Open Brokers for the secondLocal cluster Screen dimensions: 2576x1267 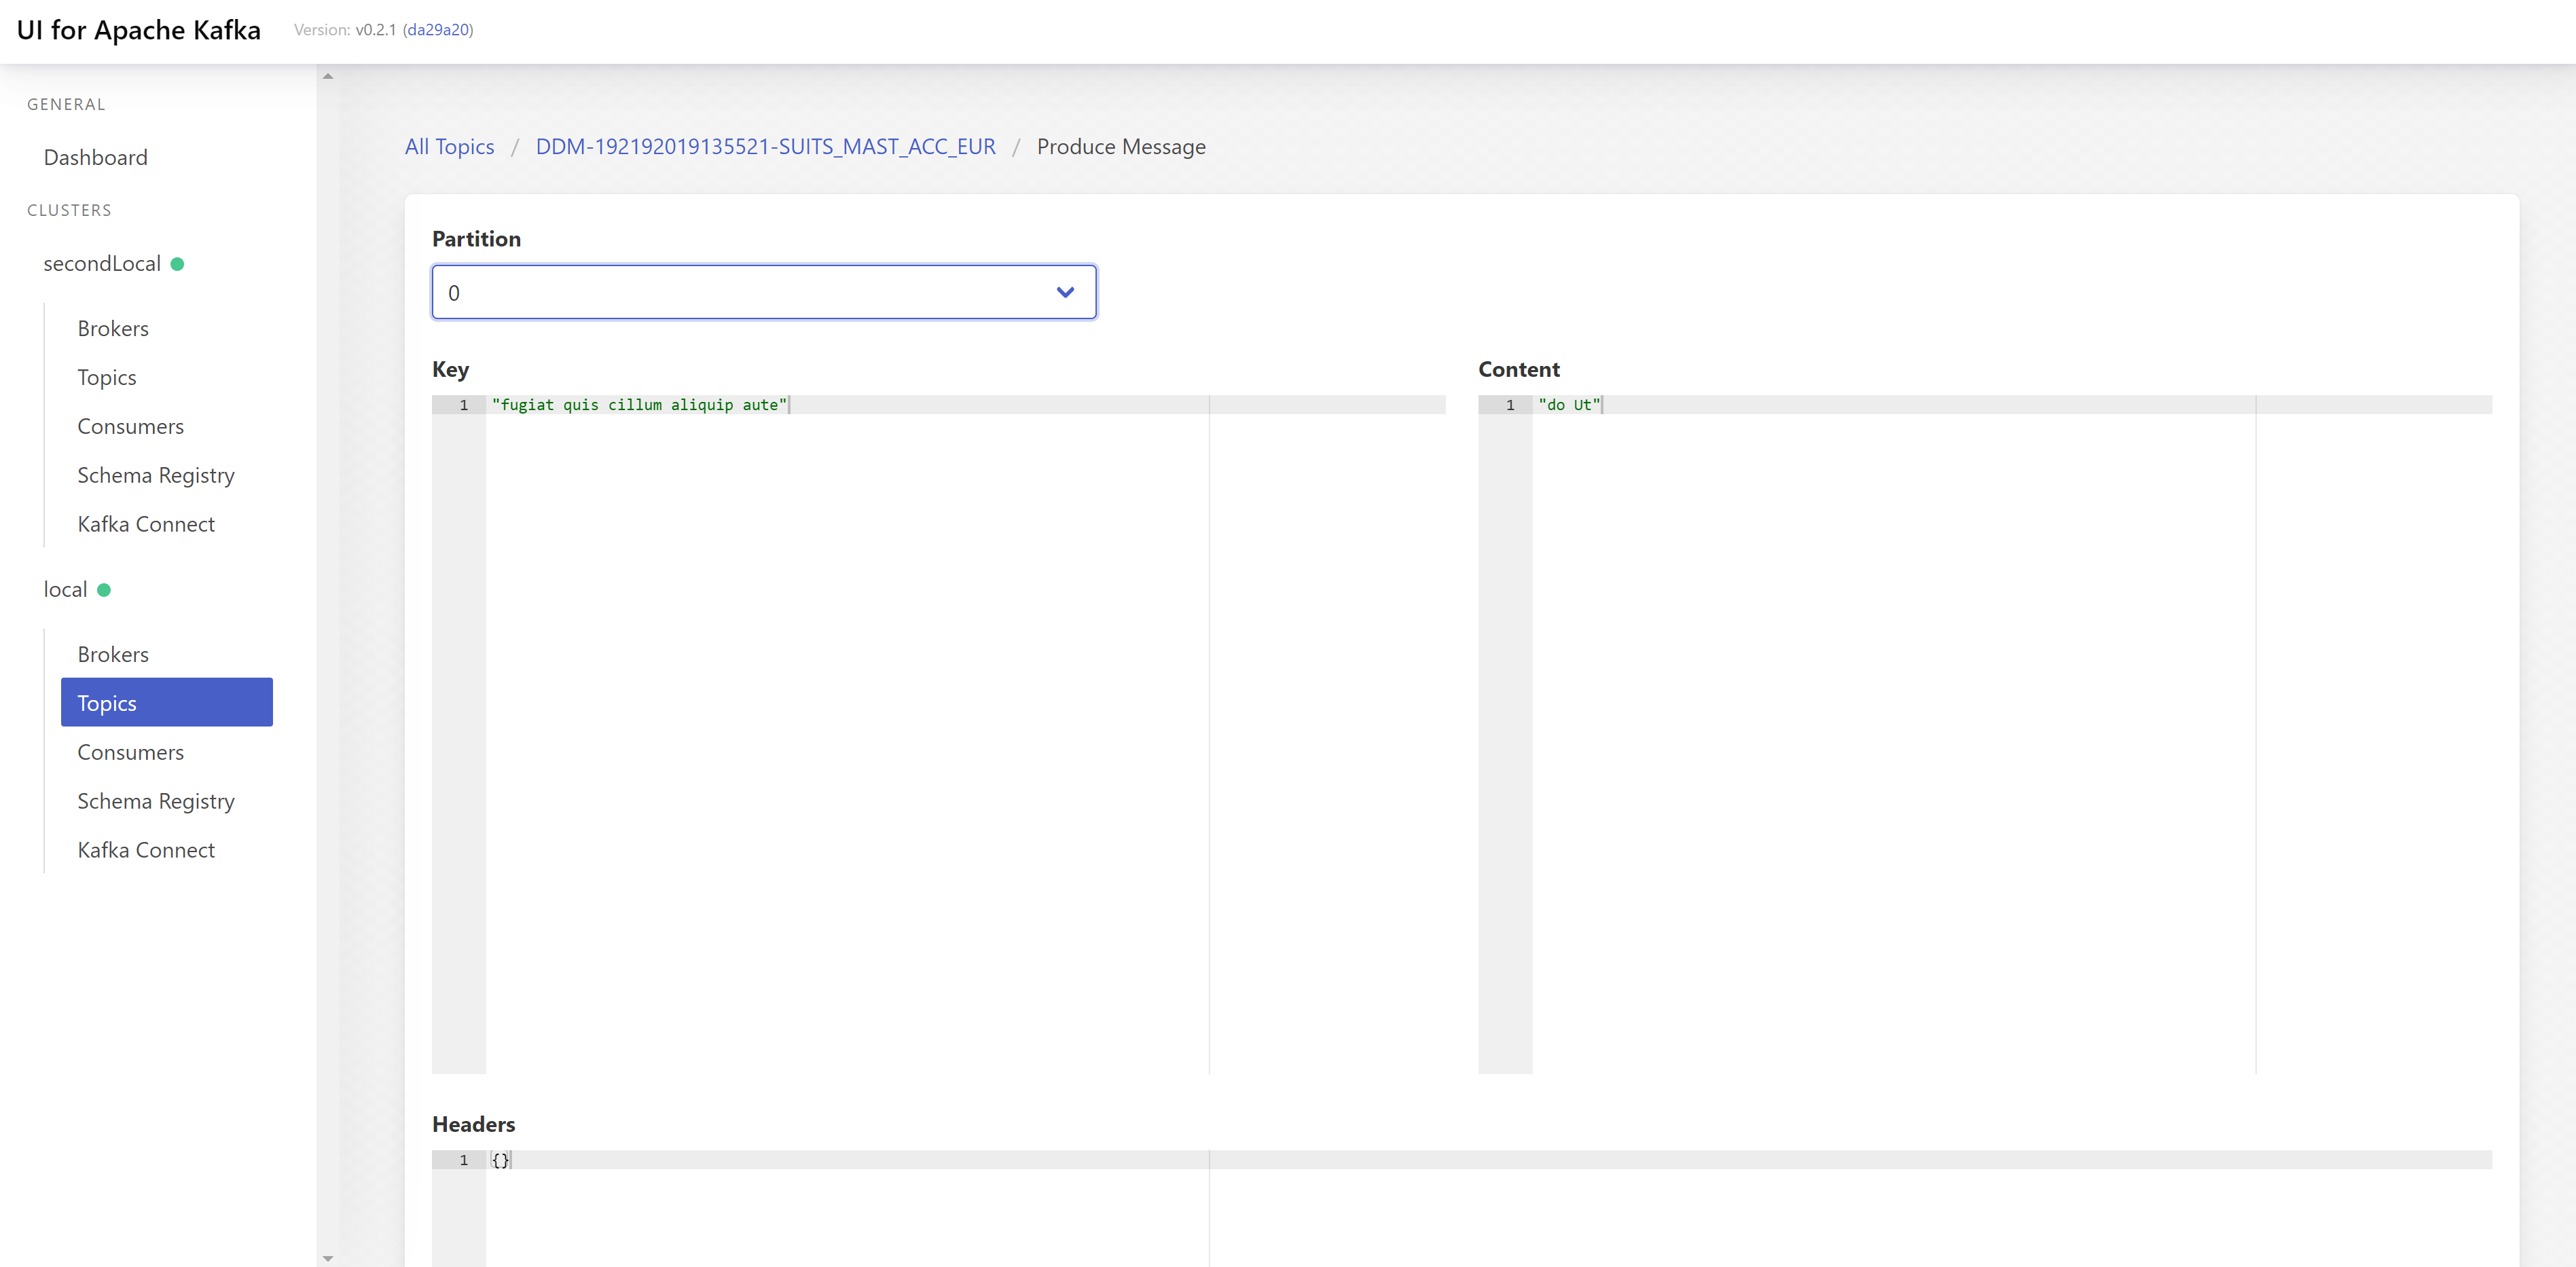click(112, 328)
